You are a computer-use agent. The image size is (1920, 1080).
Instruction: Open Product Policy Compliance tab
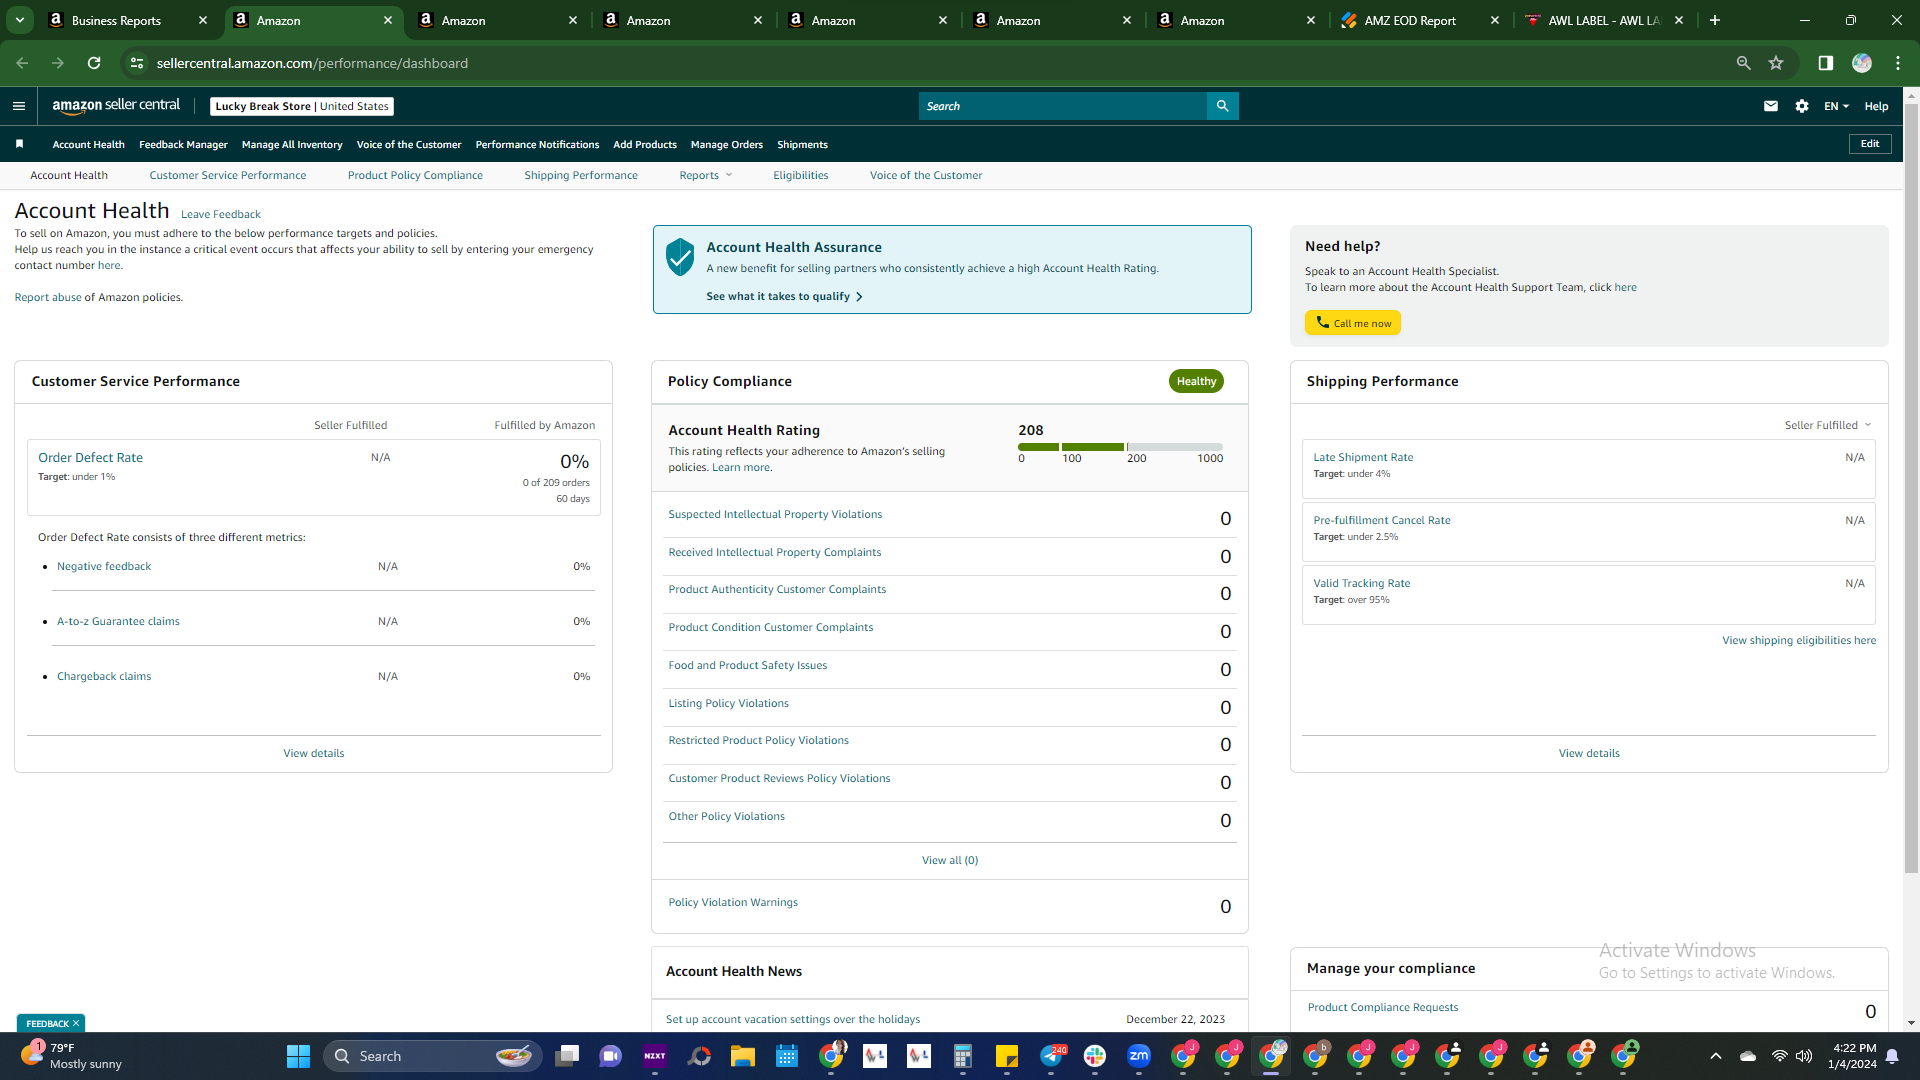415,175
